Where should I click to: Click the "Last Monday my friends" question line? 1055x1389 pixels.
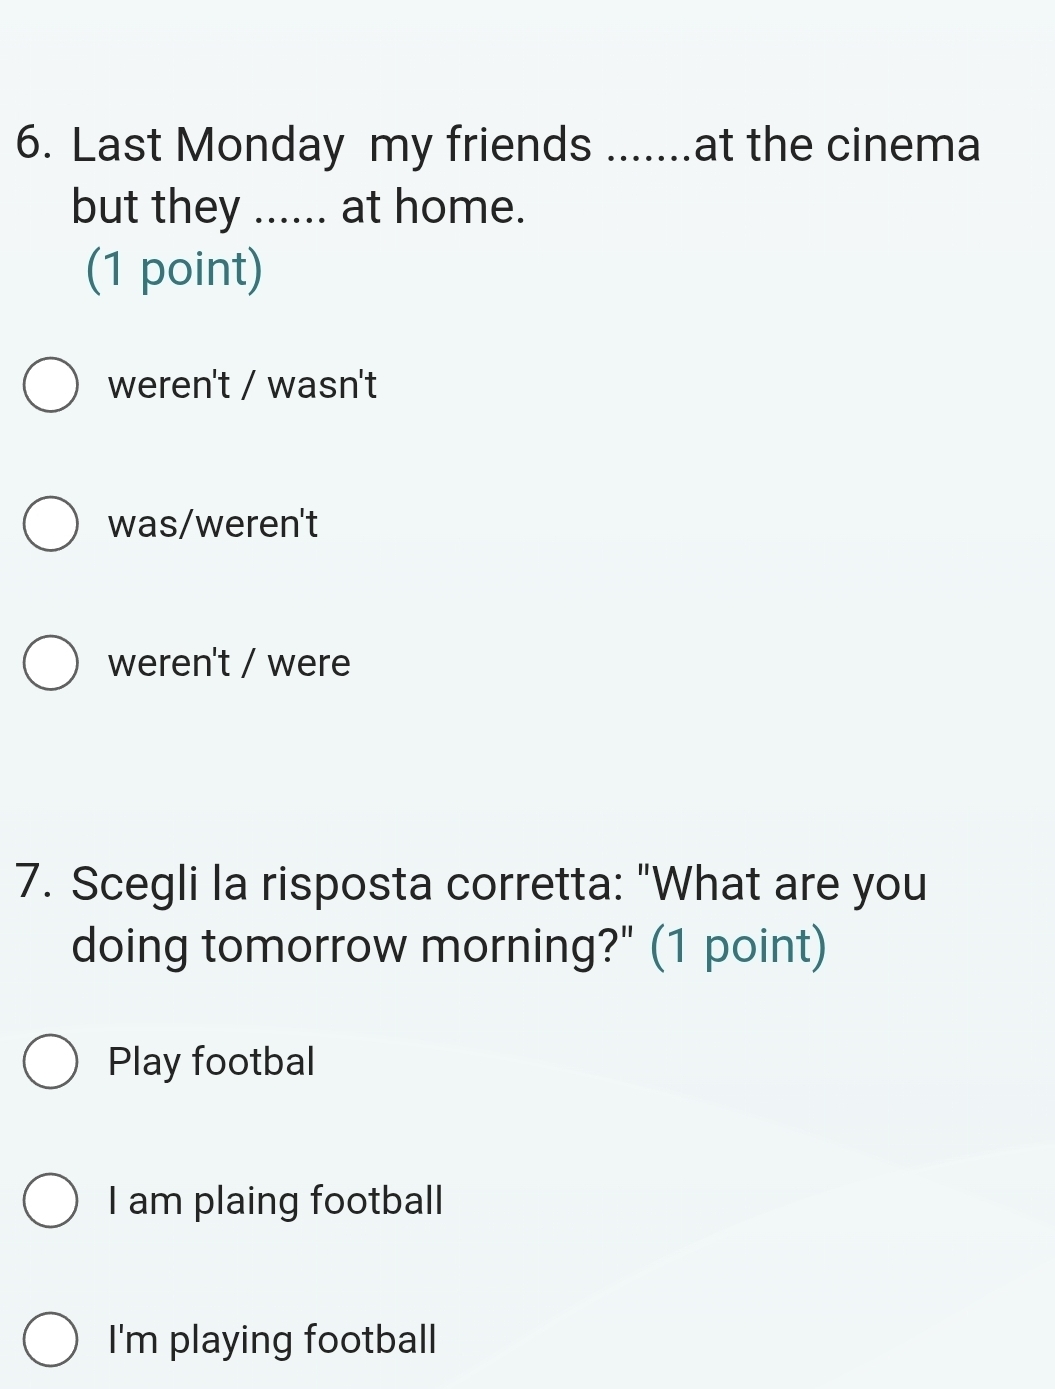click(x=330, y=145)
